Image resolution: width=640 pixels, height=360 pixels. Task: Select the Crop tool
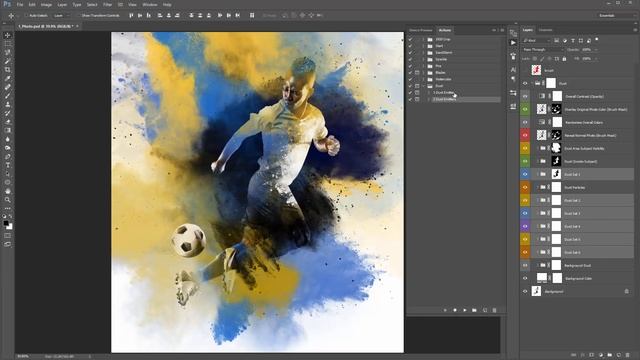[7, 70]
